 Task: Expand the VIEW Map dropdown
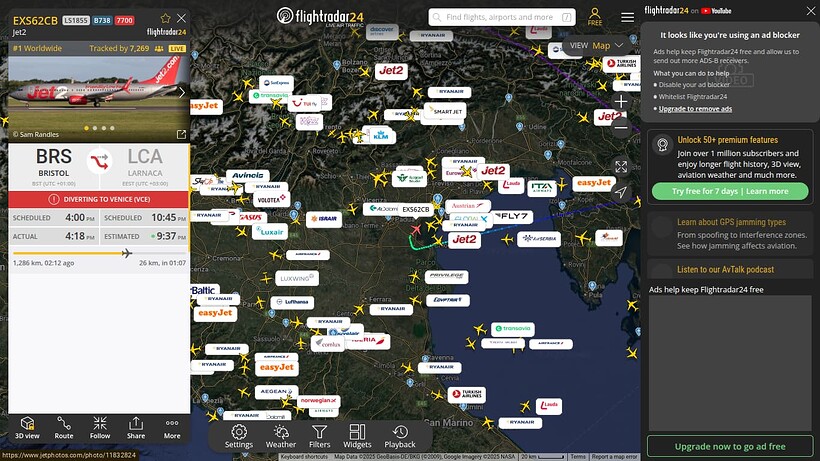597,45
